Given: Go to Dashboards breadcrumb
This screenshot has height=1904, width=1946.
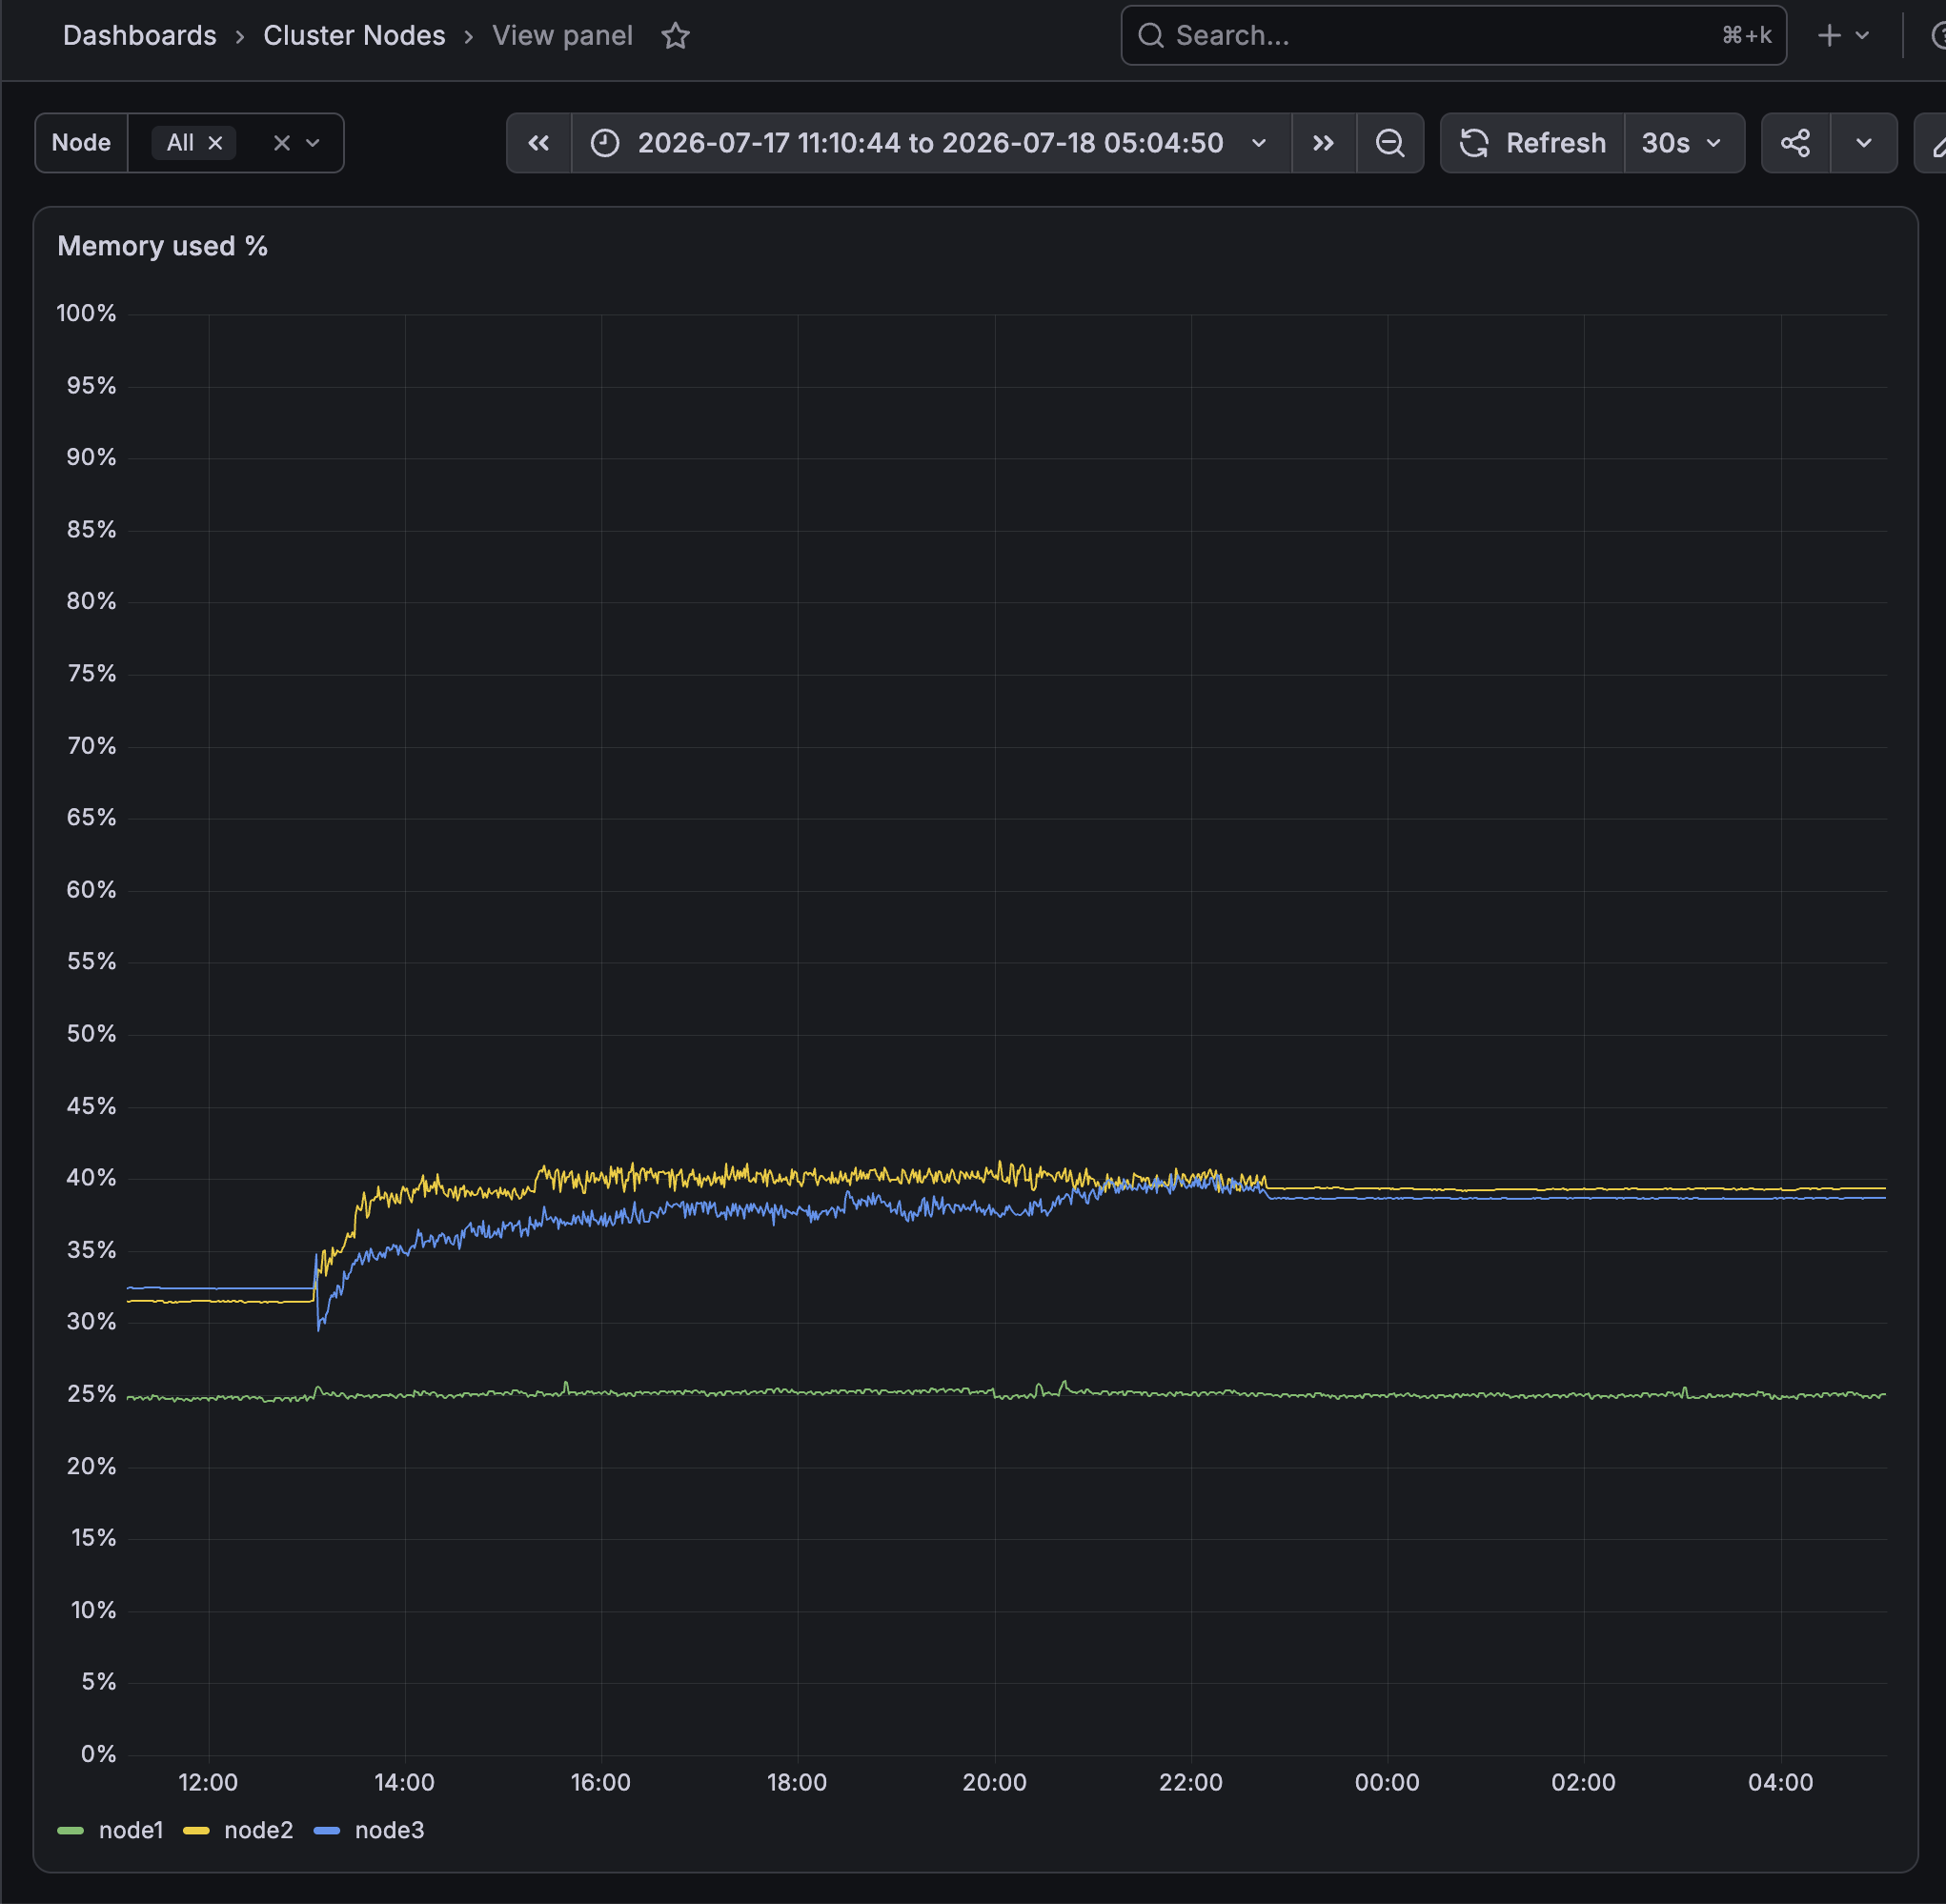Looking at the screenshot, I should [140, 36].
